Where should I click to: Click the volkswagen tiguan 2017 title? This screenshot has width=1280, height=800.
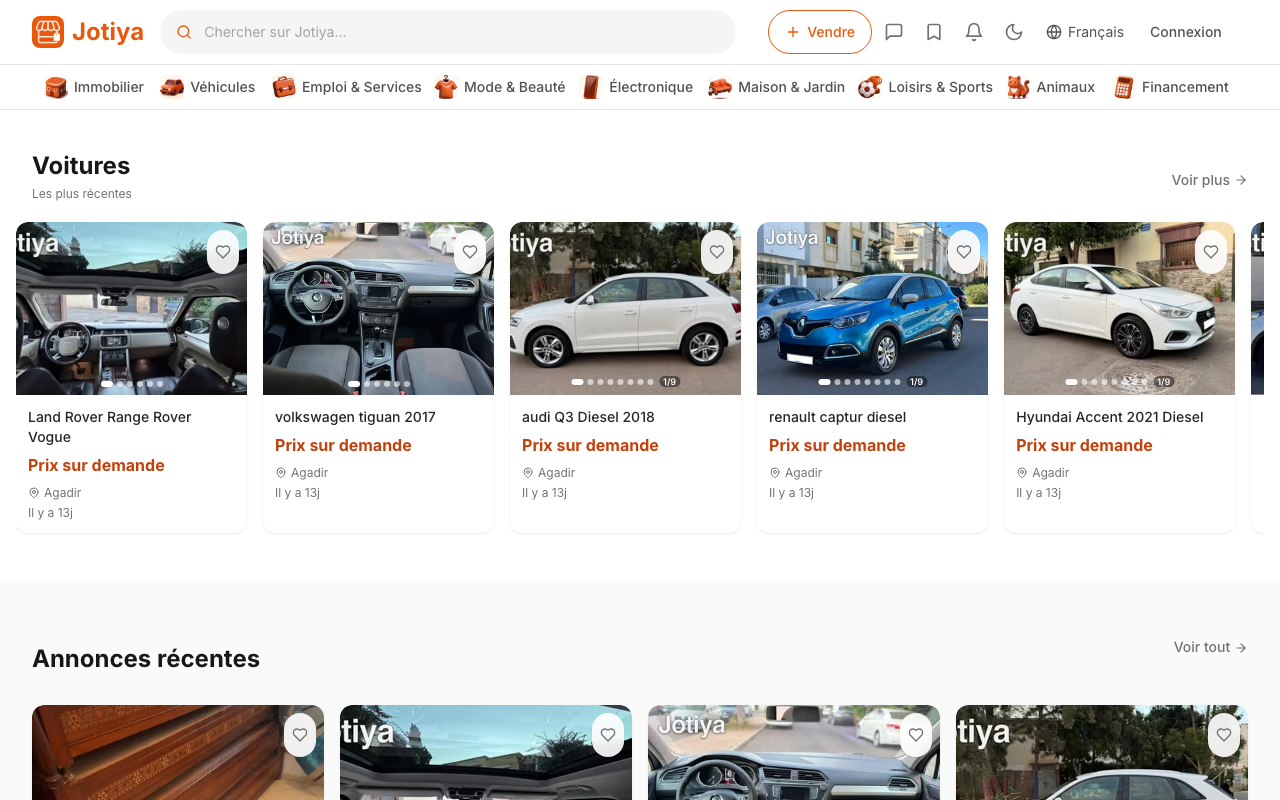click(355, 417)
